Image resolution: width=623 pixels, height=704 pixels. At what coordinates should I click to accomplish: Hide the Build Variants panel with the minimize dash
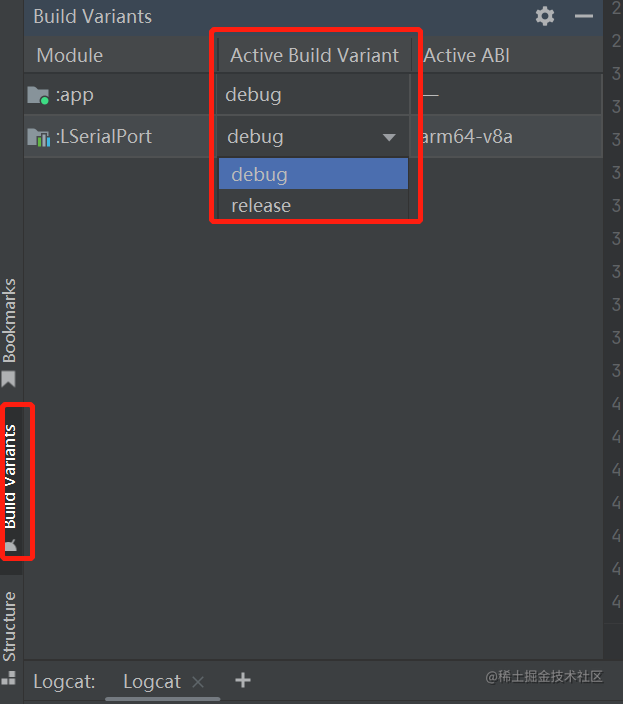pyautogui.click(x=584, y=16)
